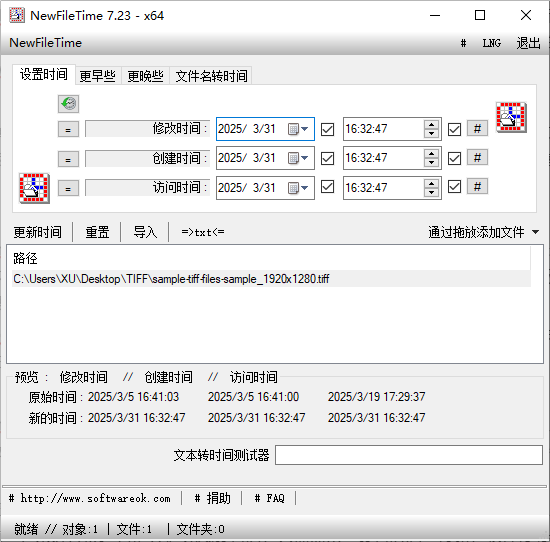
Task: Click the = button for 修改时间
Action: (68, 129)
